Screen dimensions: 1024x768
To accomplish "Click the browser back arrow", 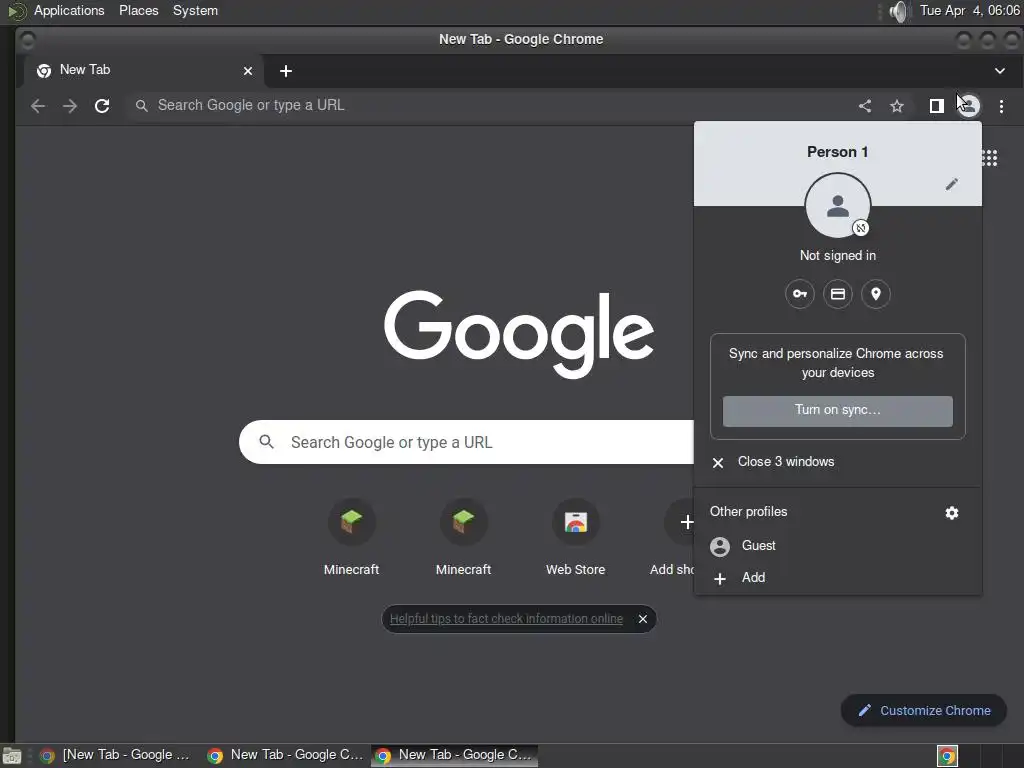I will [x=38, y=106].
